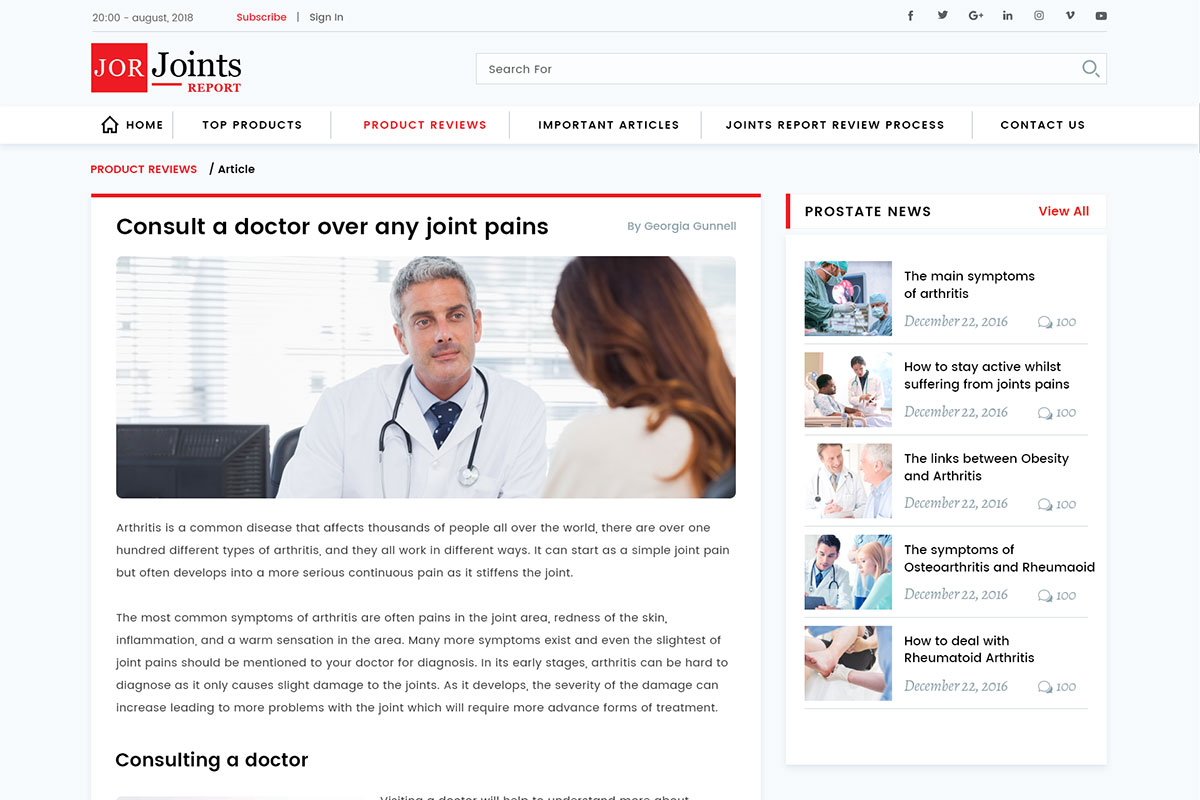Open the CONTACT US menu item
This screenshot has height=800, width=1200.
pos(1042,125)
